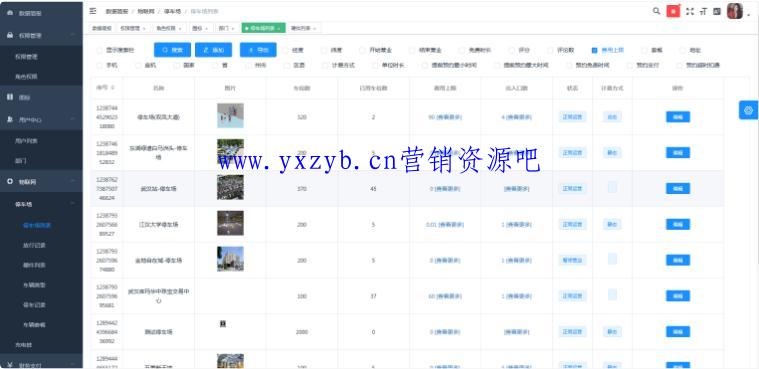Click the 图标 menu icon in sidebar

tap(10, 97)
